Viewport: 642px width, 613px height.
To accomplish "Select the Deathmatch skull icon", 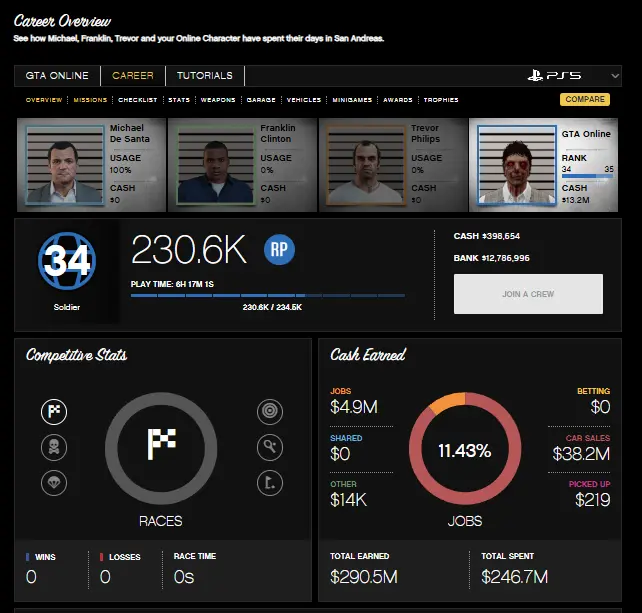I will [x=54, y=447].
